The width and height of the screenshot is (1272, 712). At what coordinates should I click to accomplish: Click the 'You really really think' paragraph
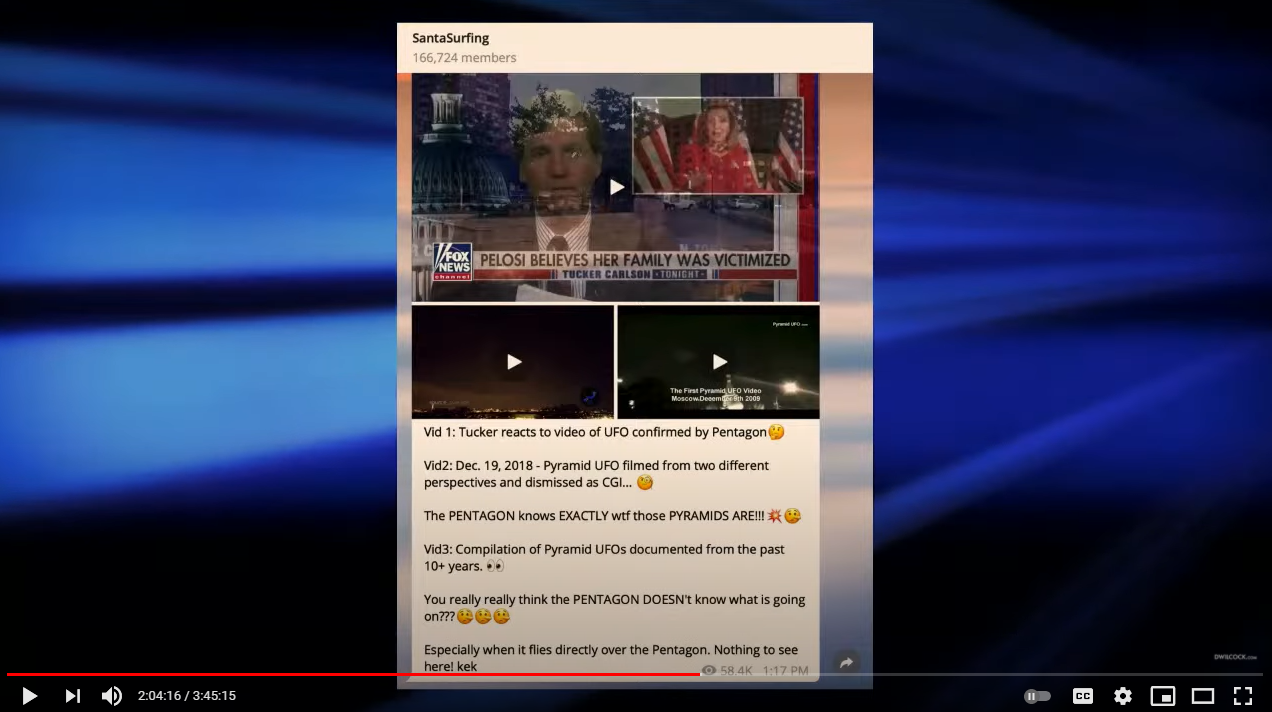pyautogui.click(x=614, y=608)
